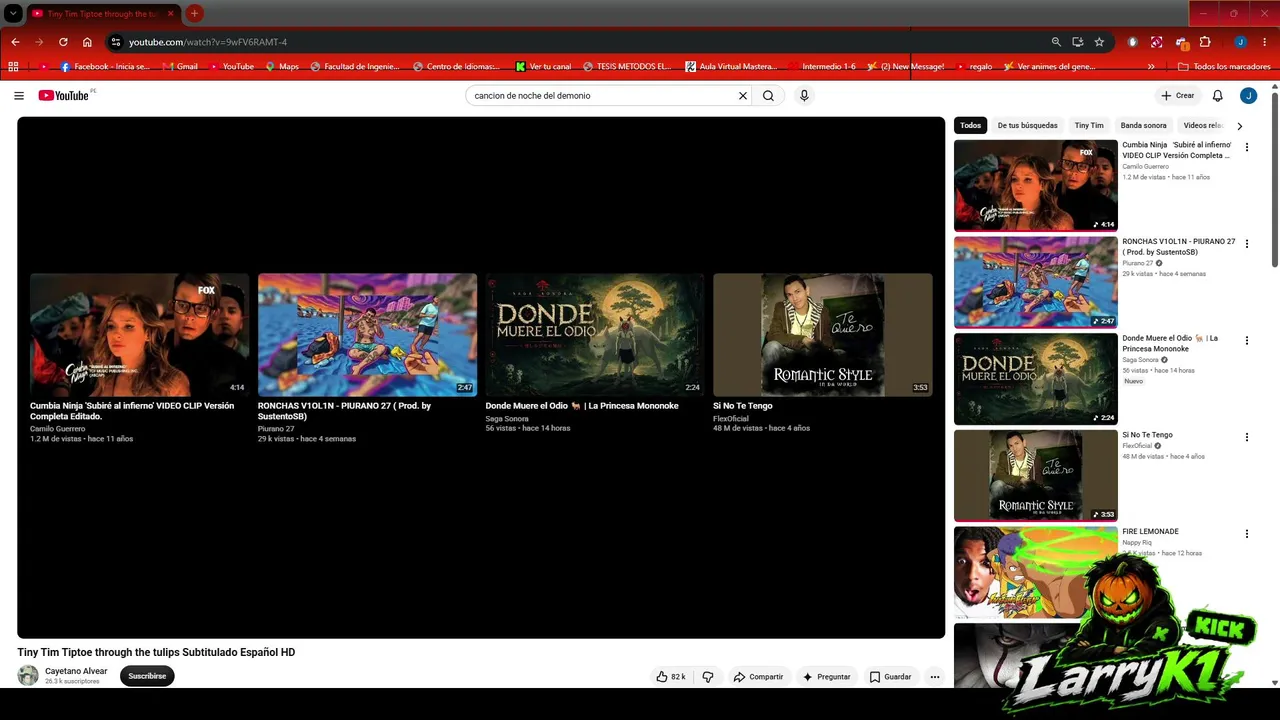1280x720 pixels.
Task: Open the more actions menu below the video
Action: coord(935,677)
